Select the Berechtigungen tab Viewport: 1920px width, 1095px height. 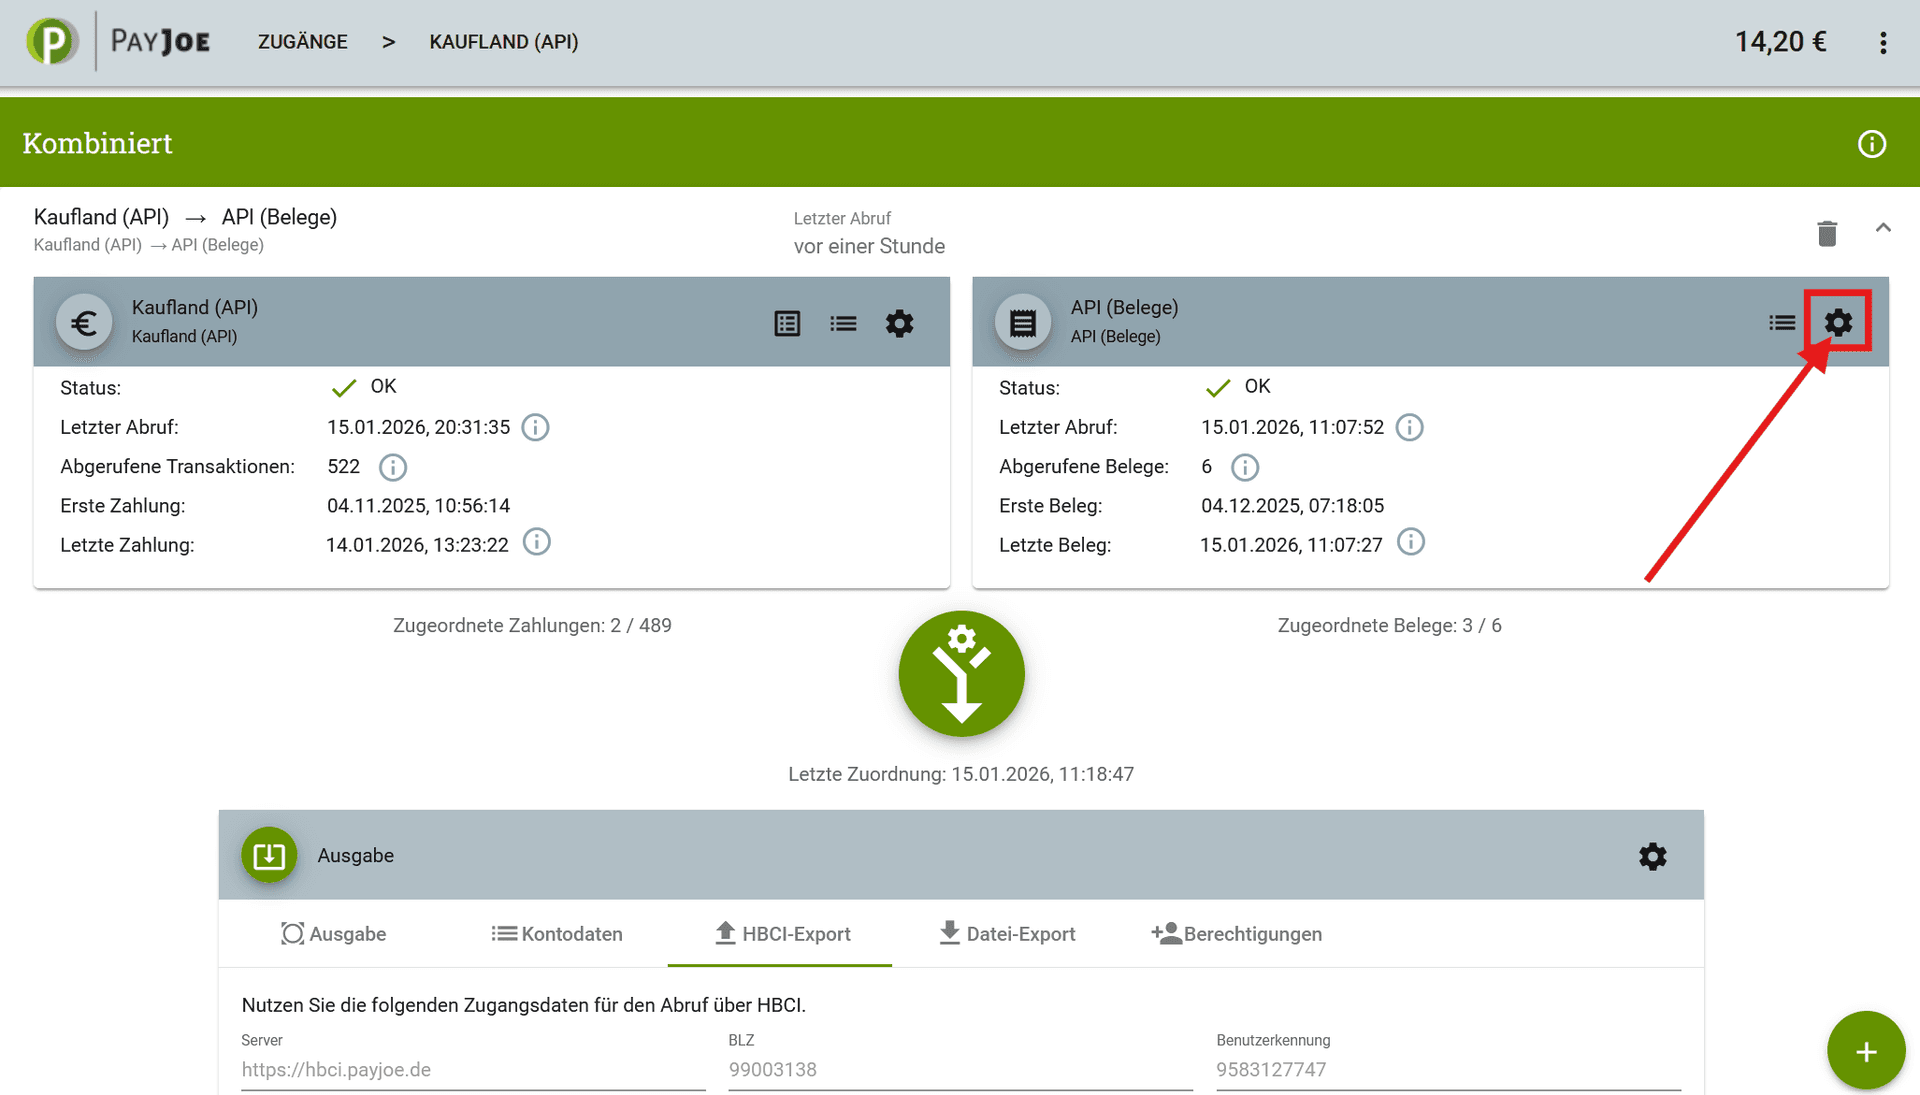1237,934
